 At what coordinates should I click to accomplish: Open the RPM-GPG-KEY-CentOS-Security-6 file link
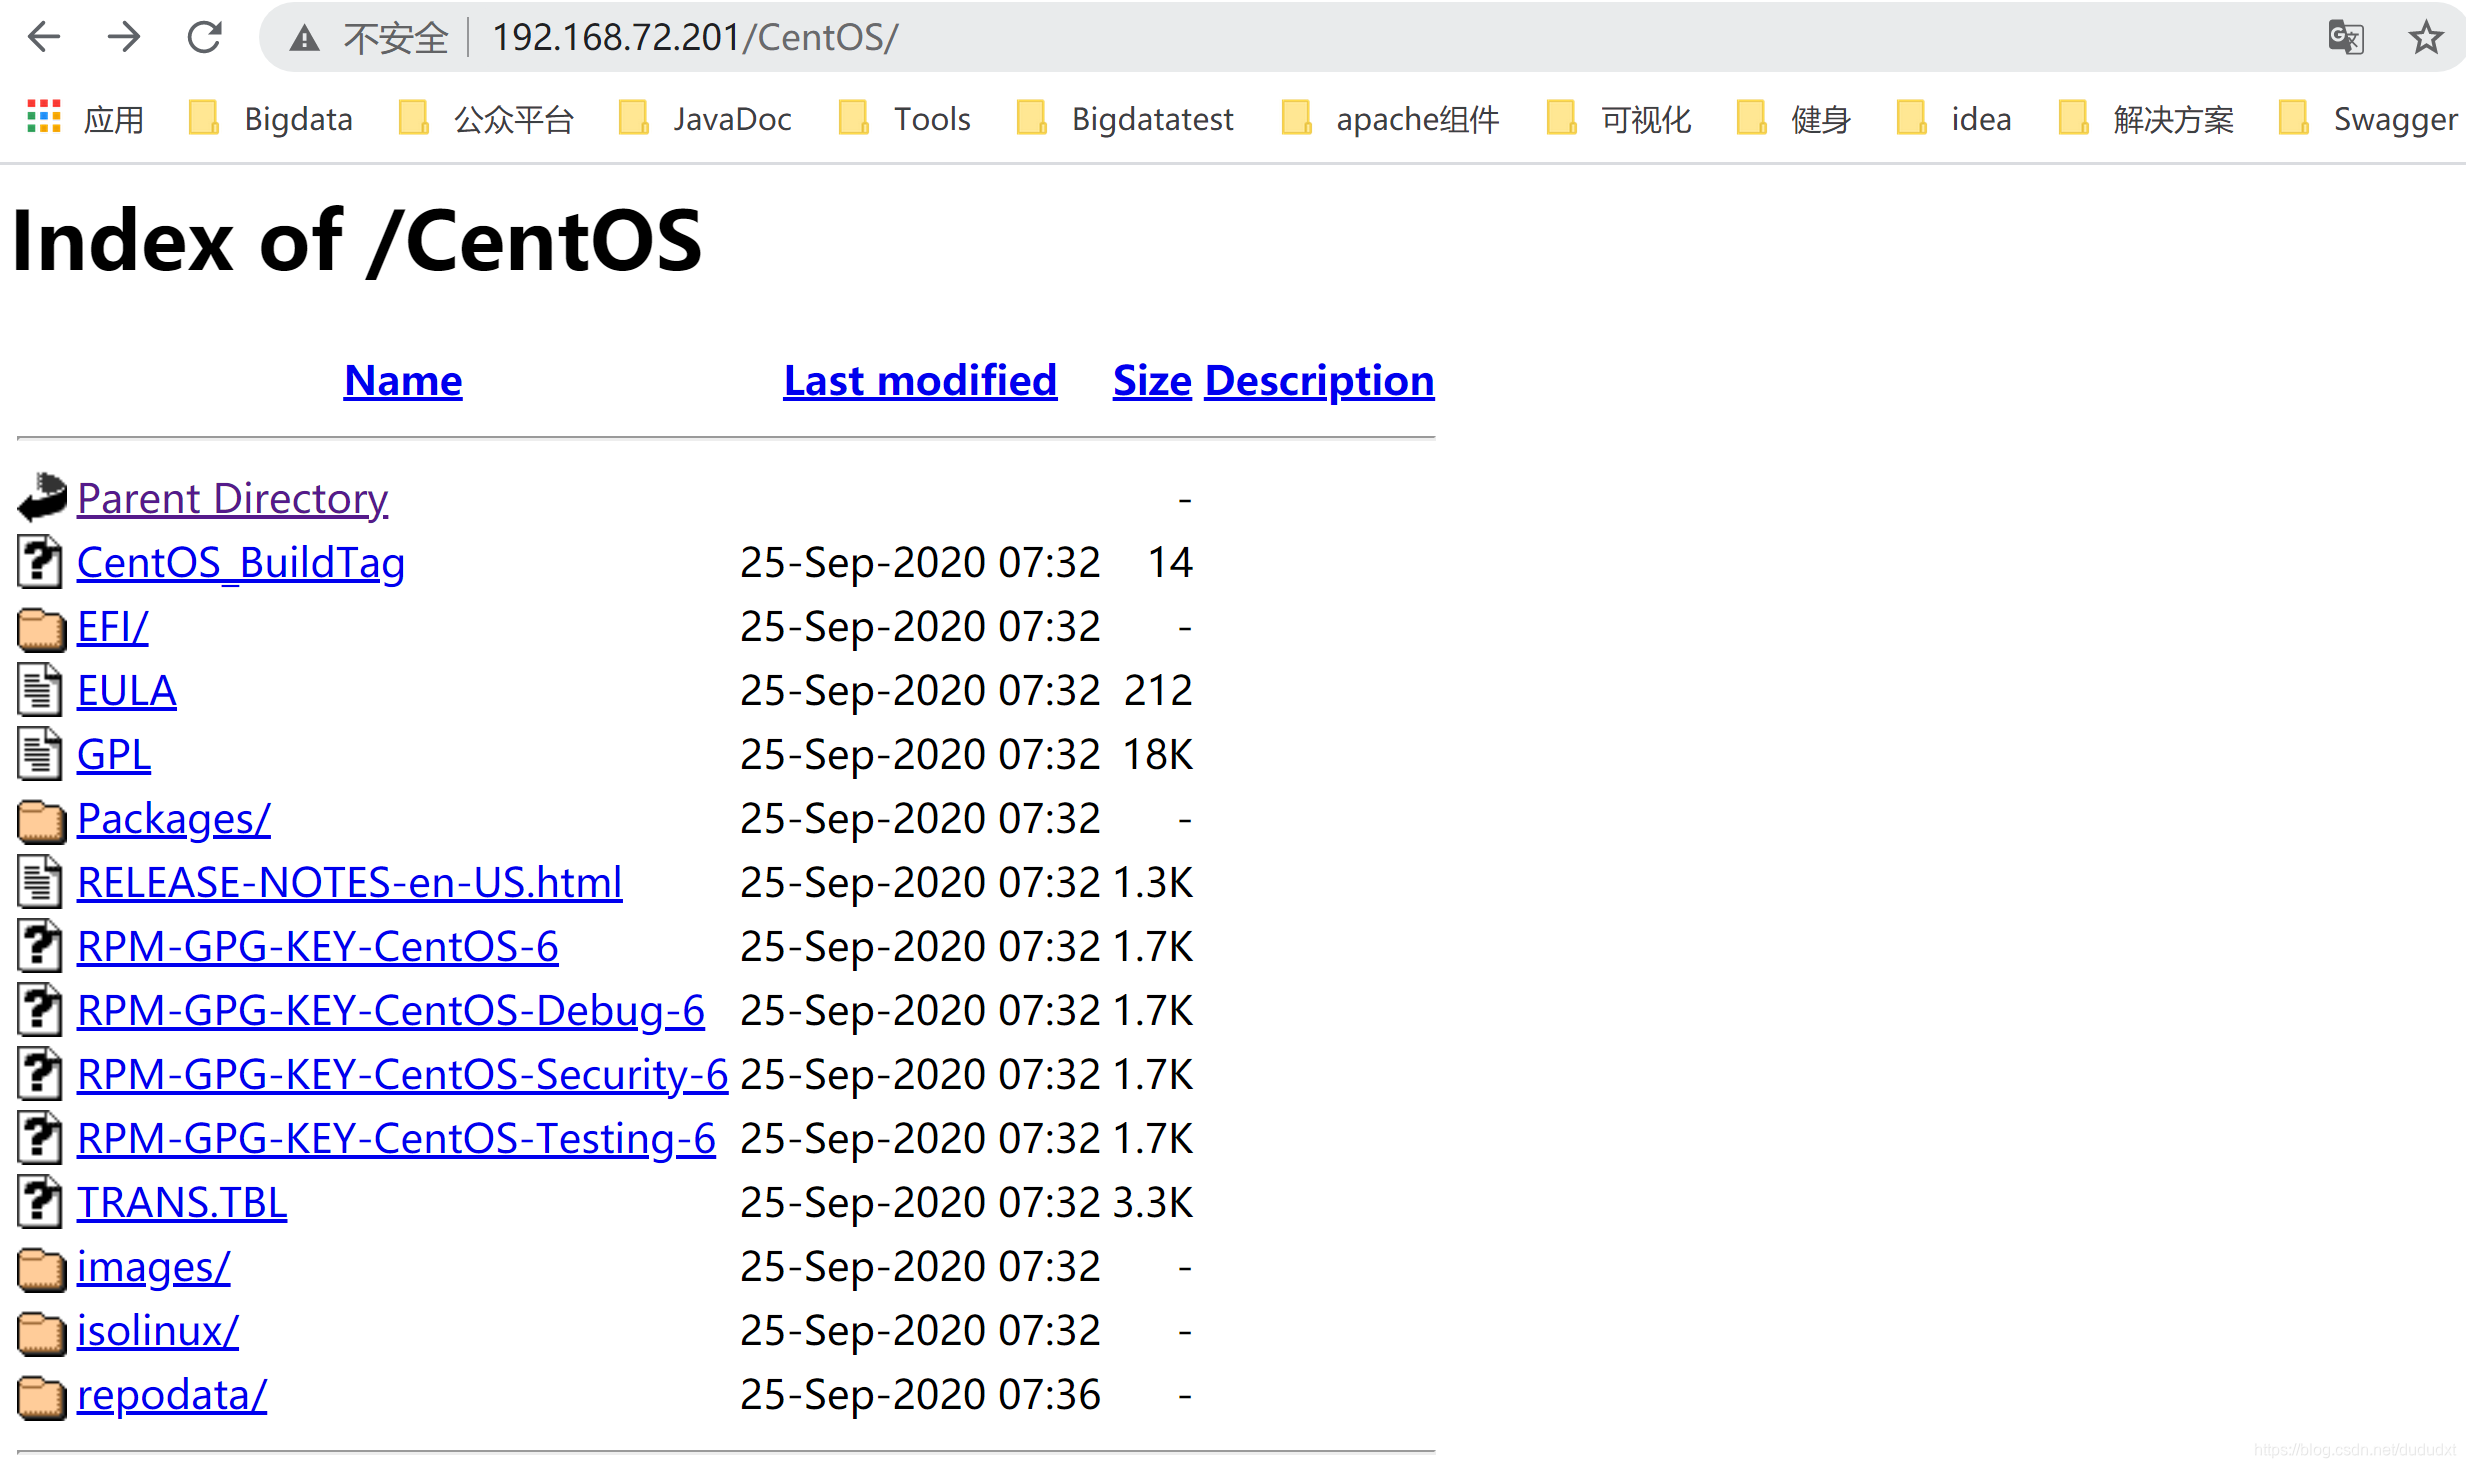tap(402, 1075)
